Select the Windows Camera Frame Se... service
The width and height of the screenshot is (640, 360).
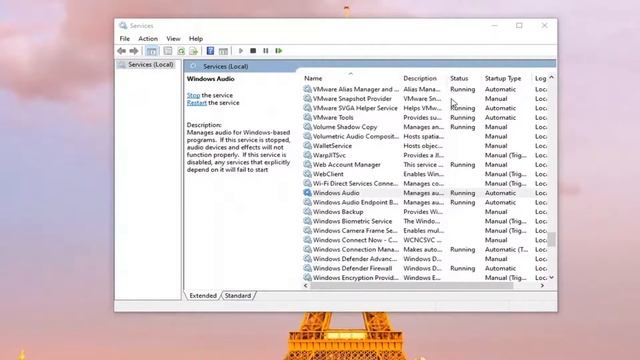coord(355,230)
